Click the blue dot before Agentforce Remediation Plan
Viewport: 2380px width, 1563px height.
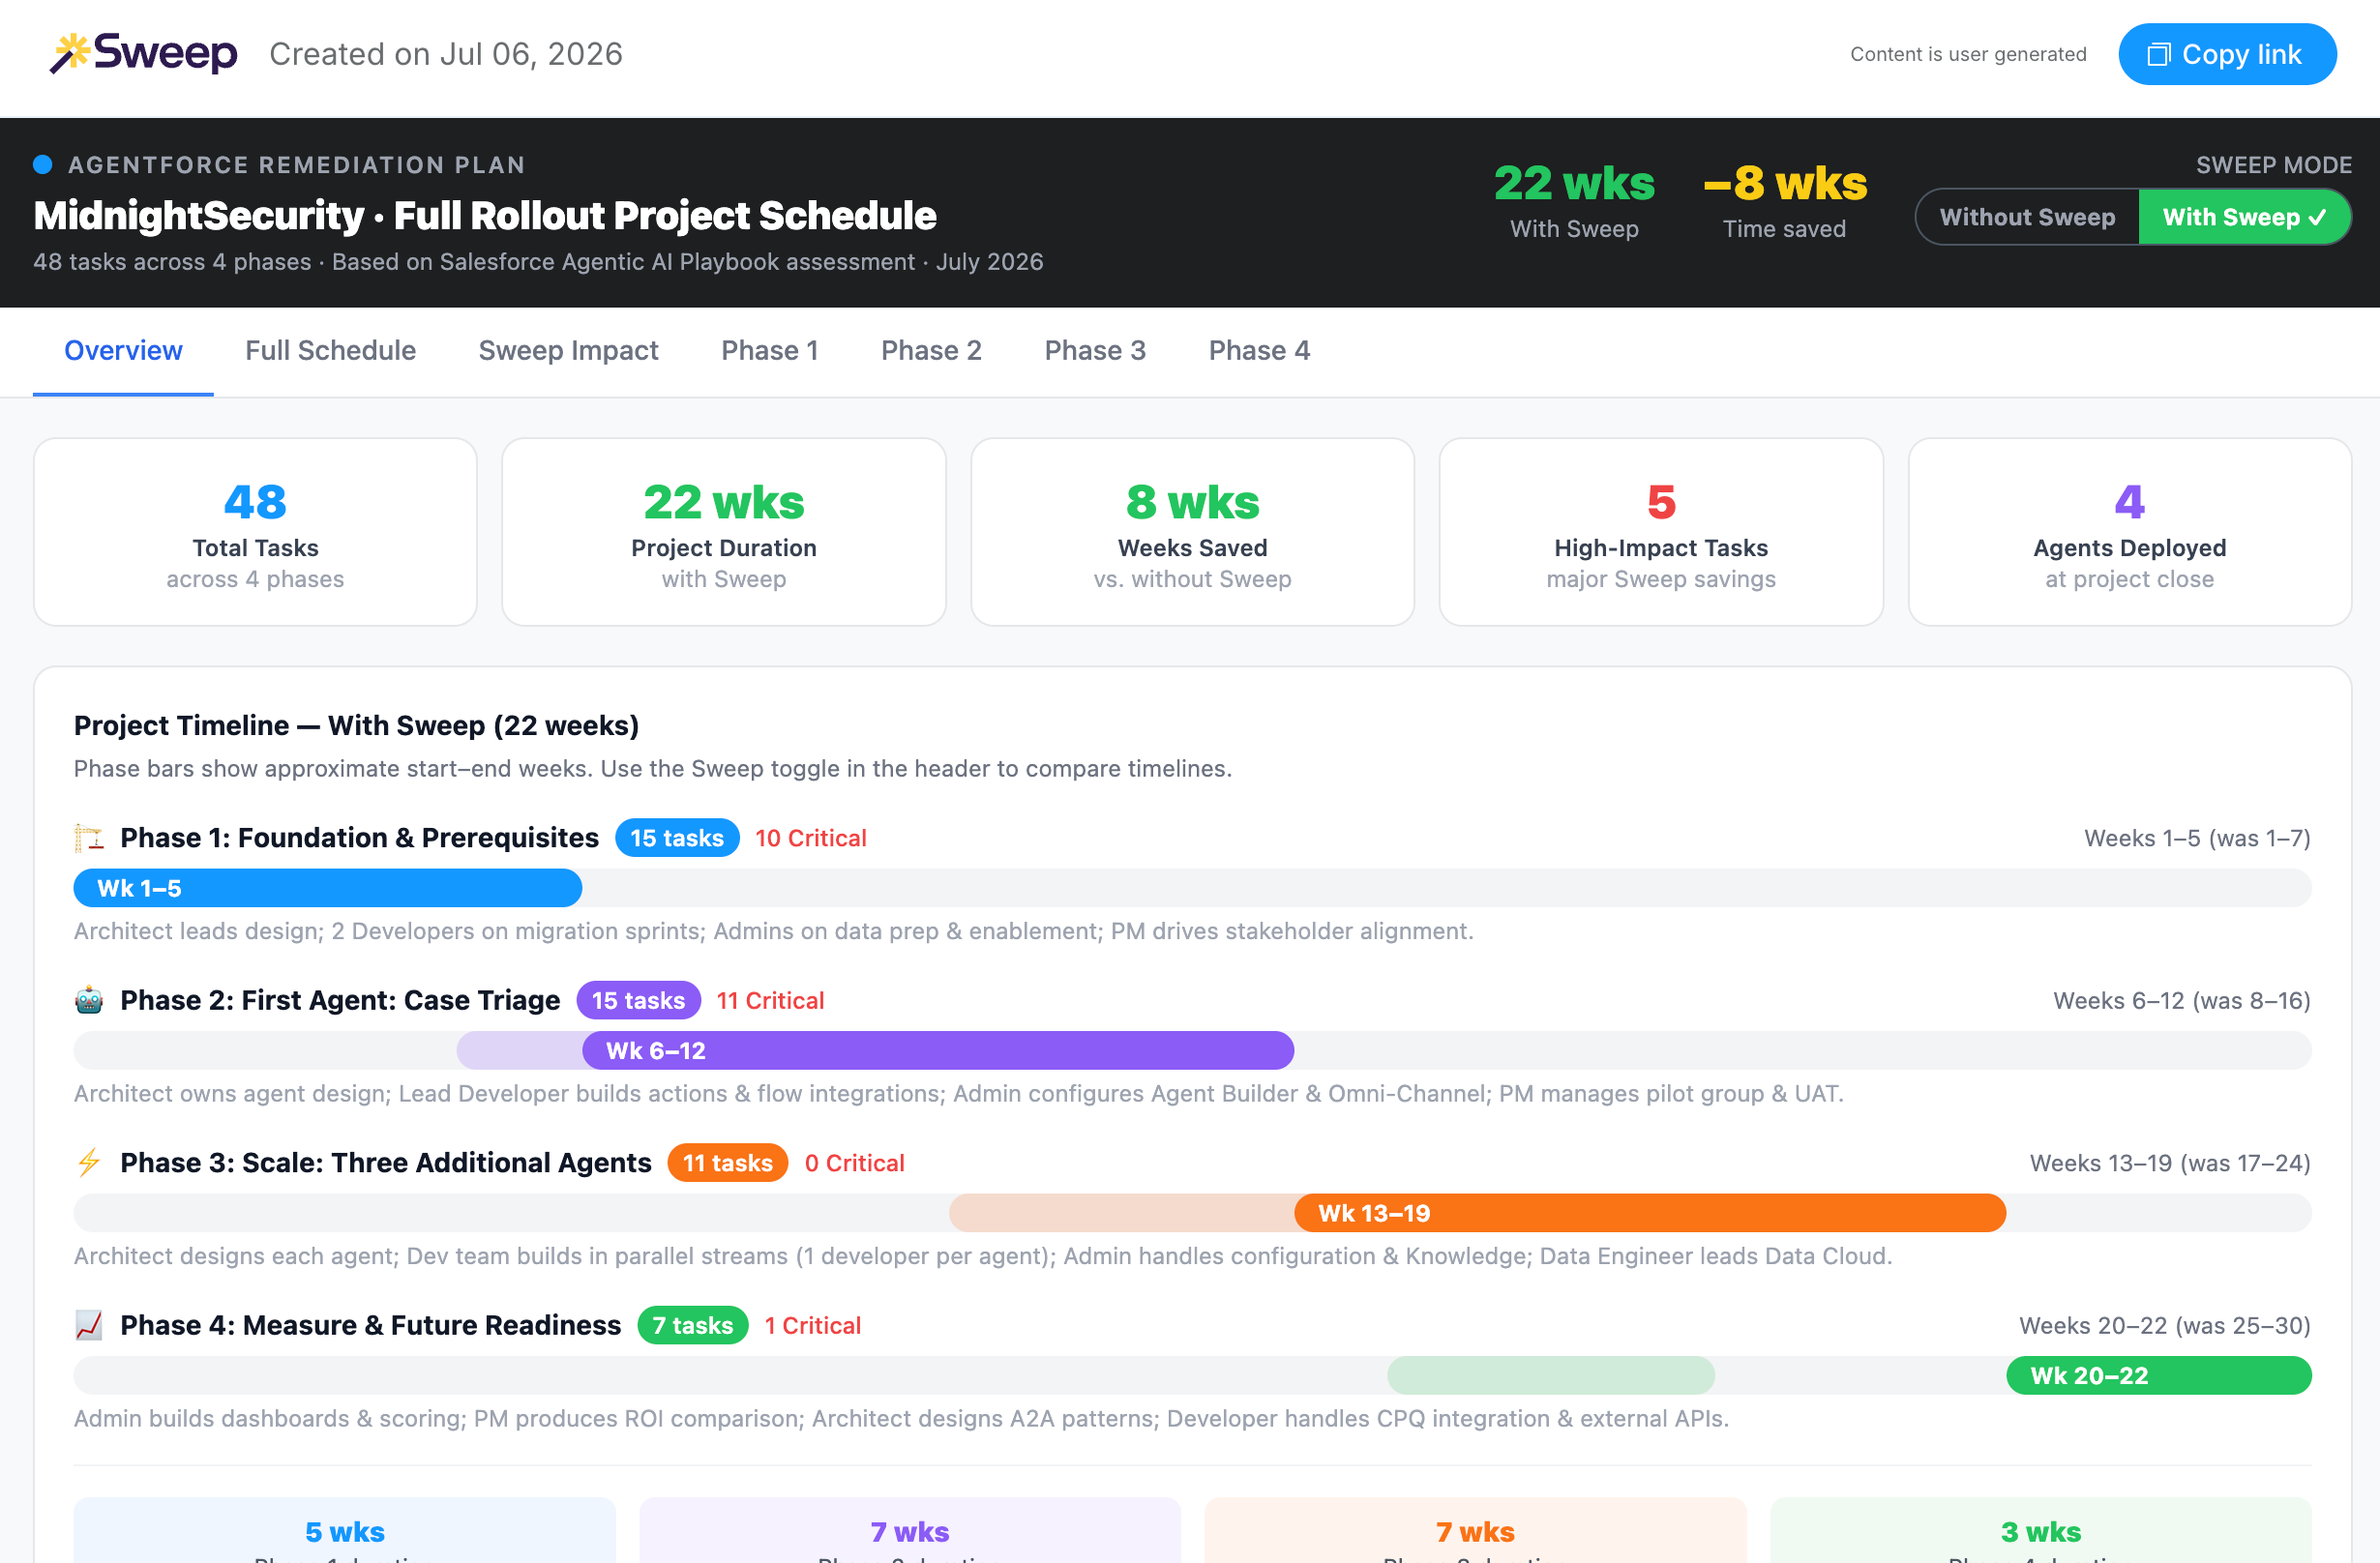click(43, 165)
